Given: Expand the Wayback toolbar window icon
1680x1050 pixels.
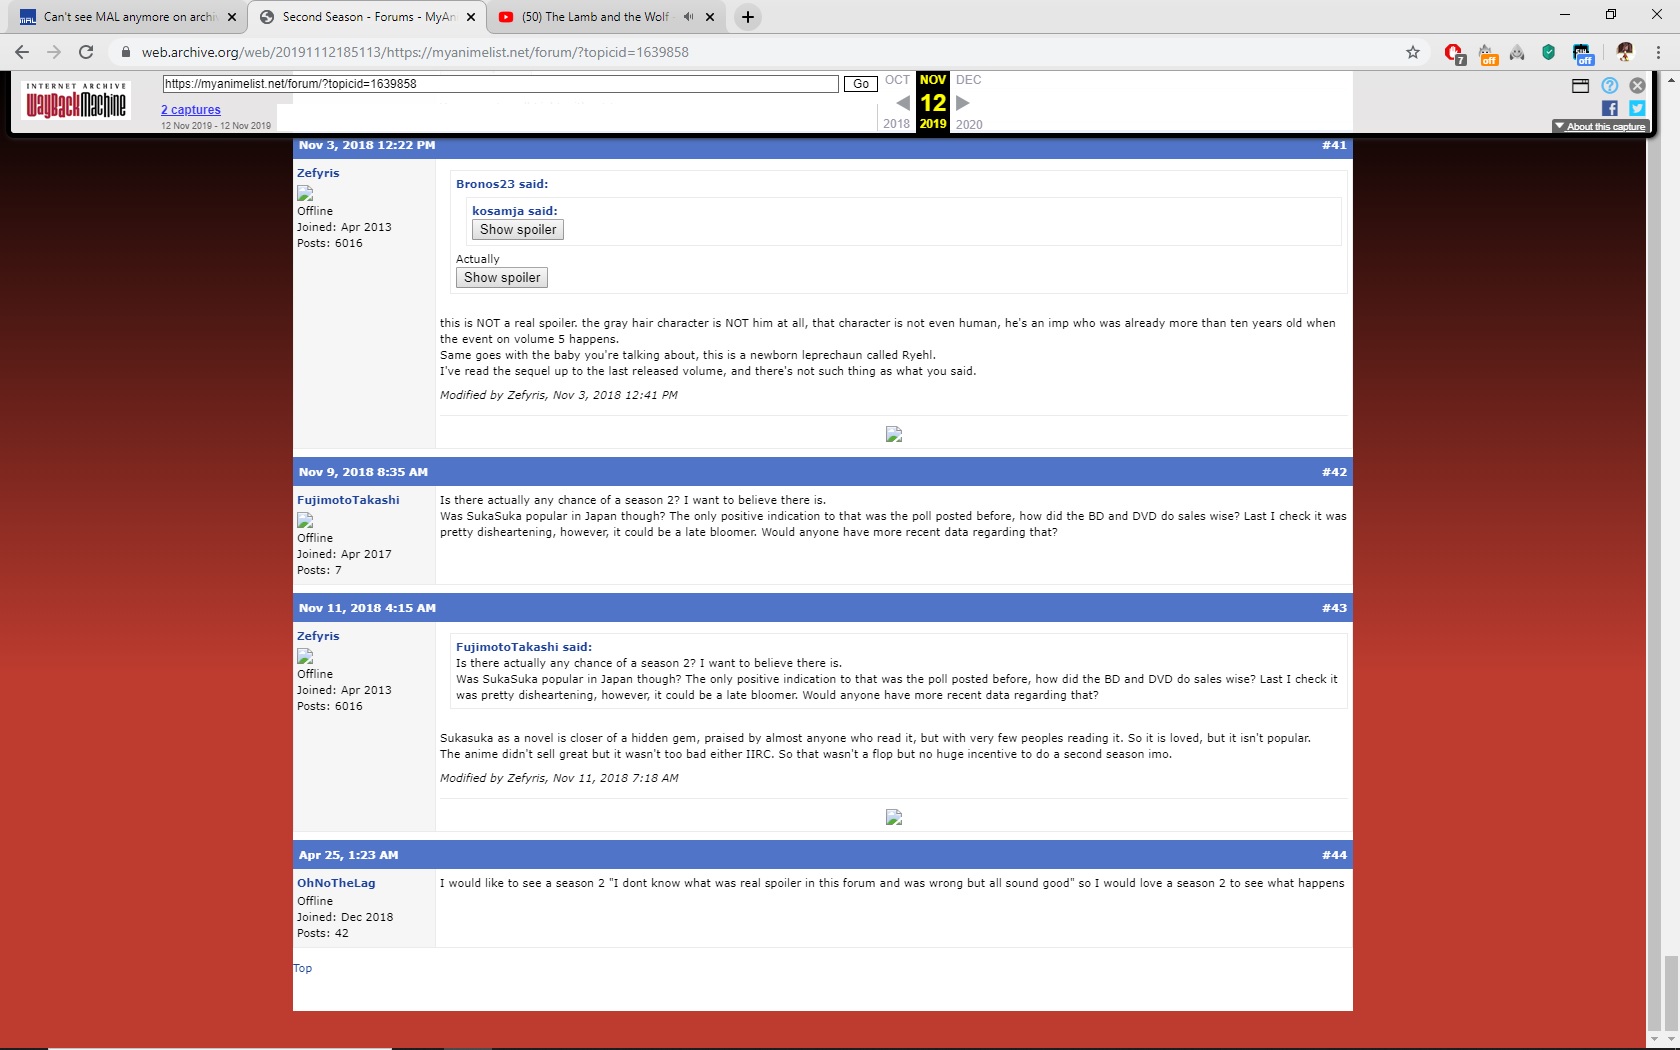Looking at the screenshot, I should point(1580,86).
